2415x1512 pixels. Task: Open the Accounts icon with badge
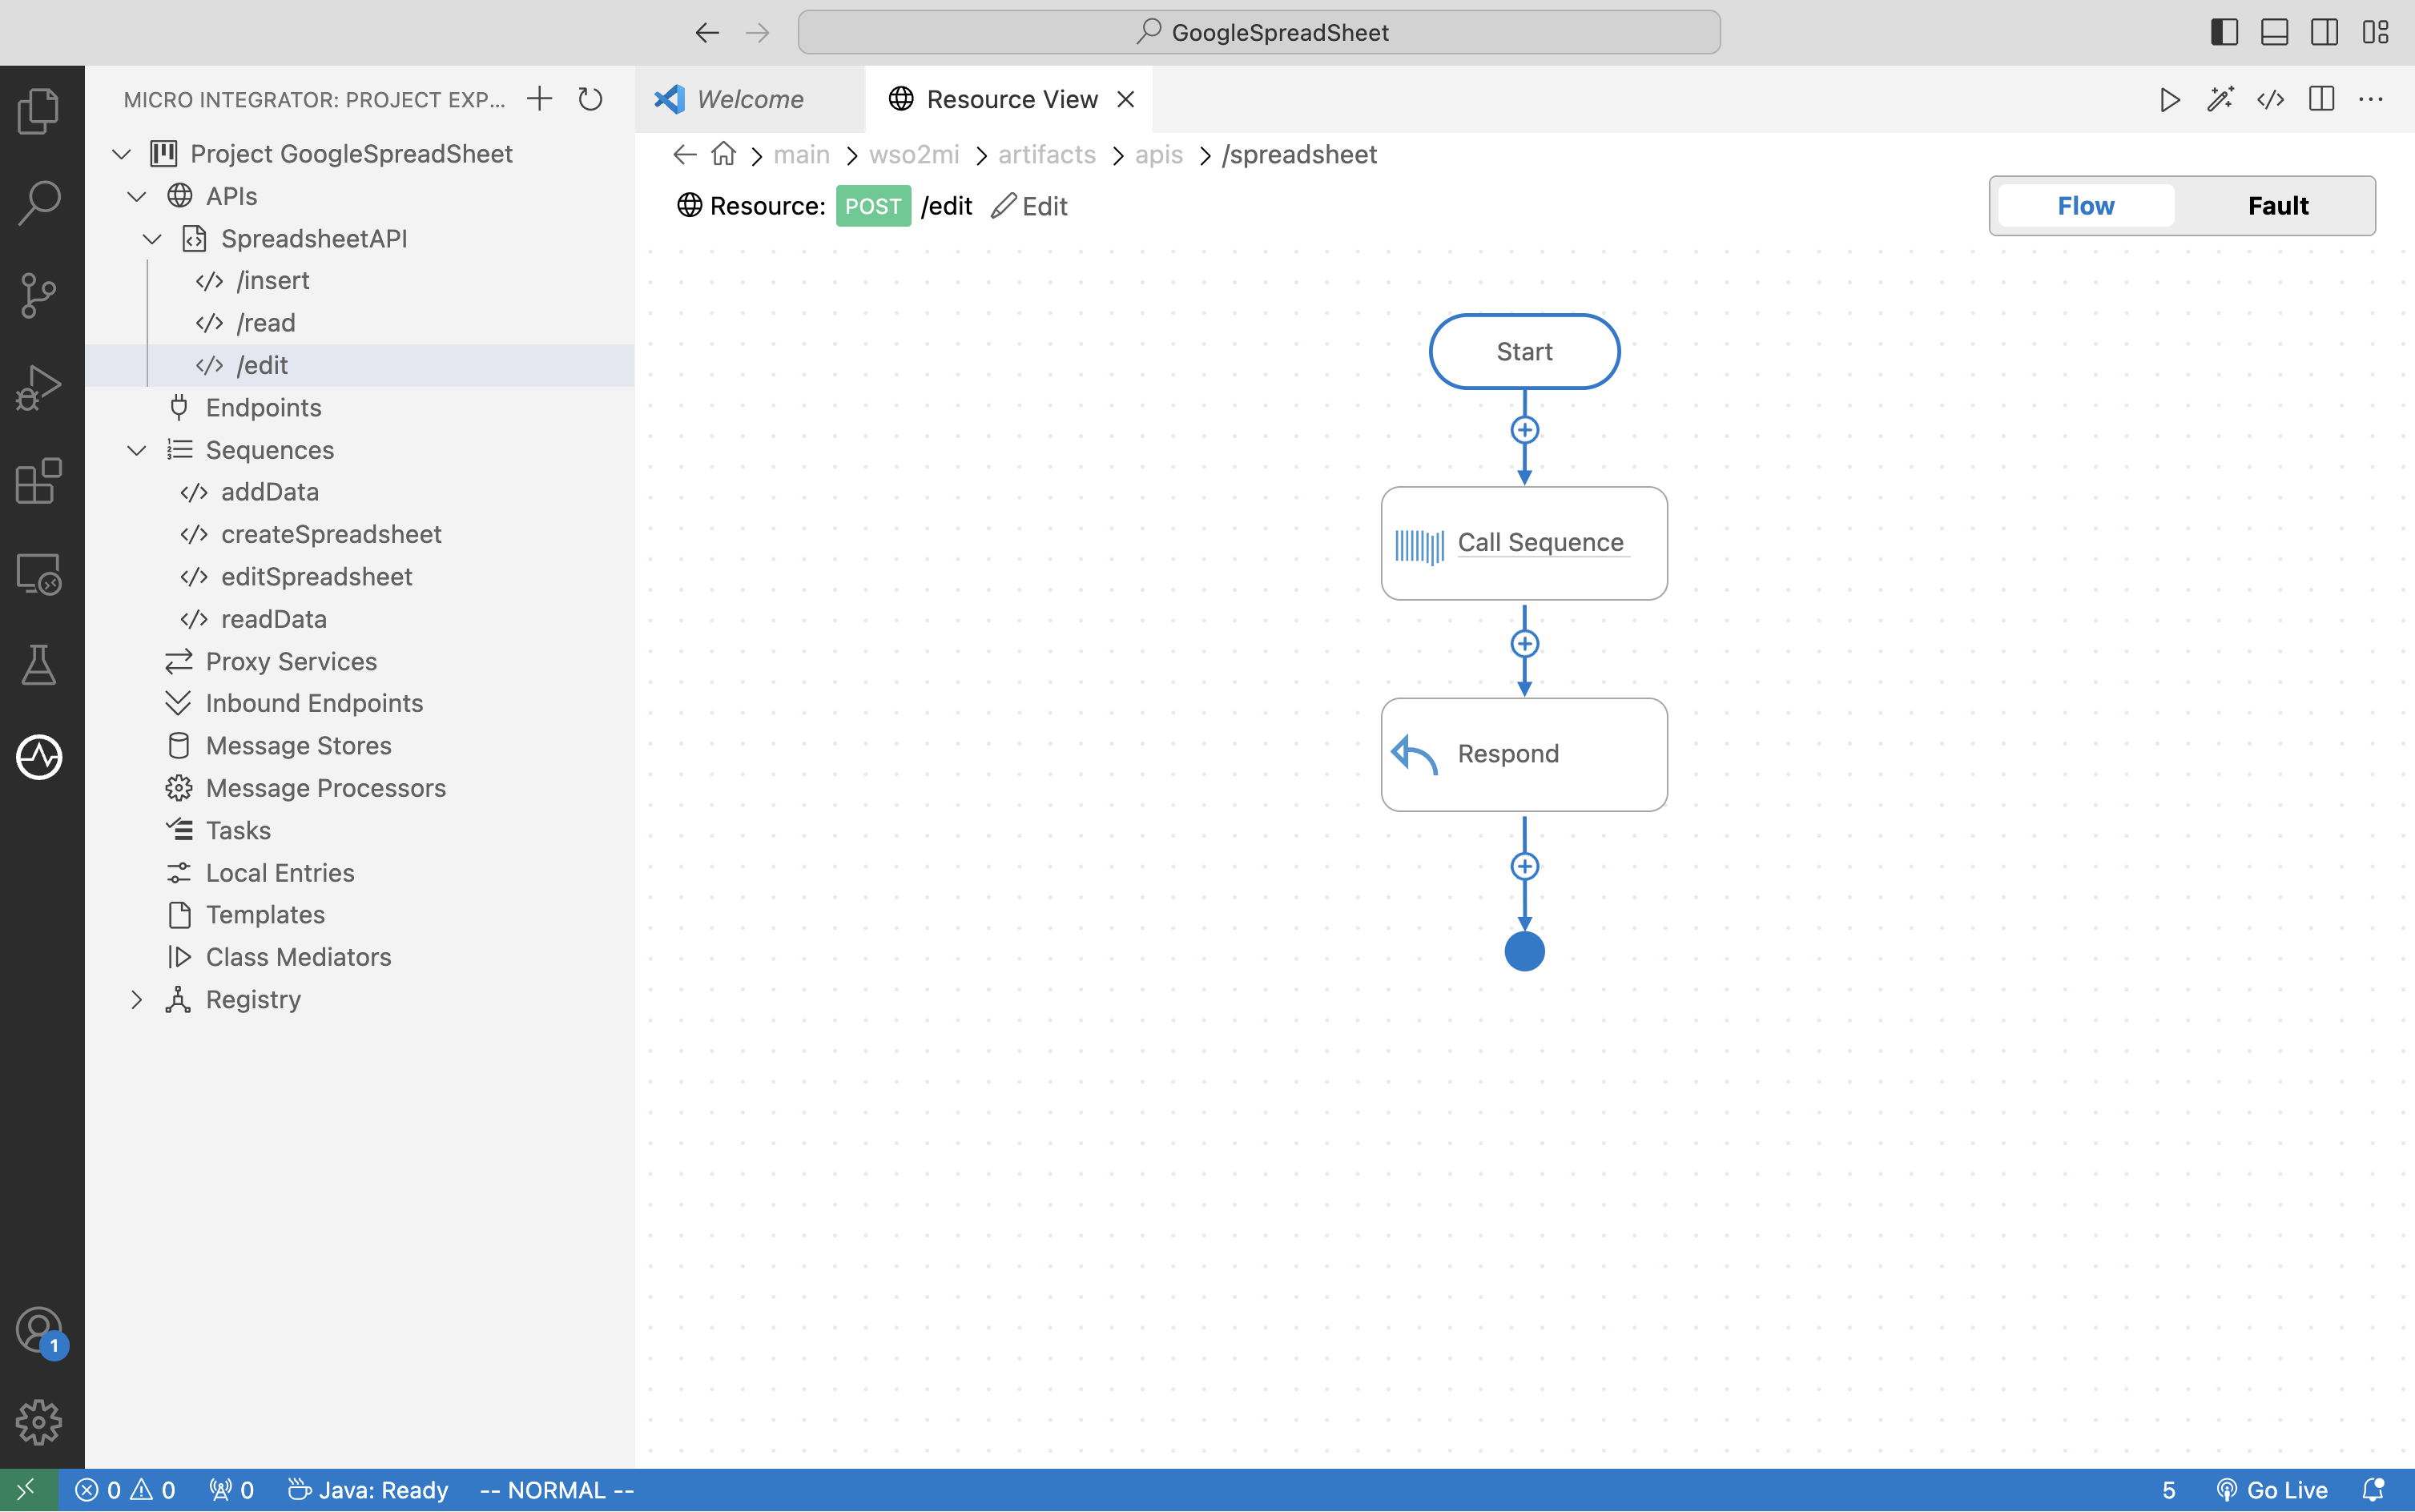click(39, 1331)
